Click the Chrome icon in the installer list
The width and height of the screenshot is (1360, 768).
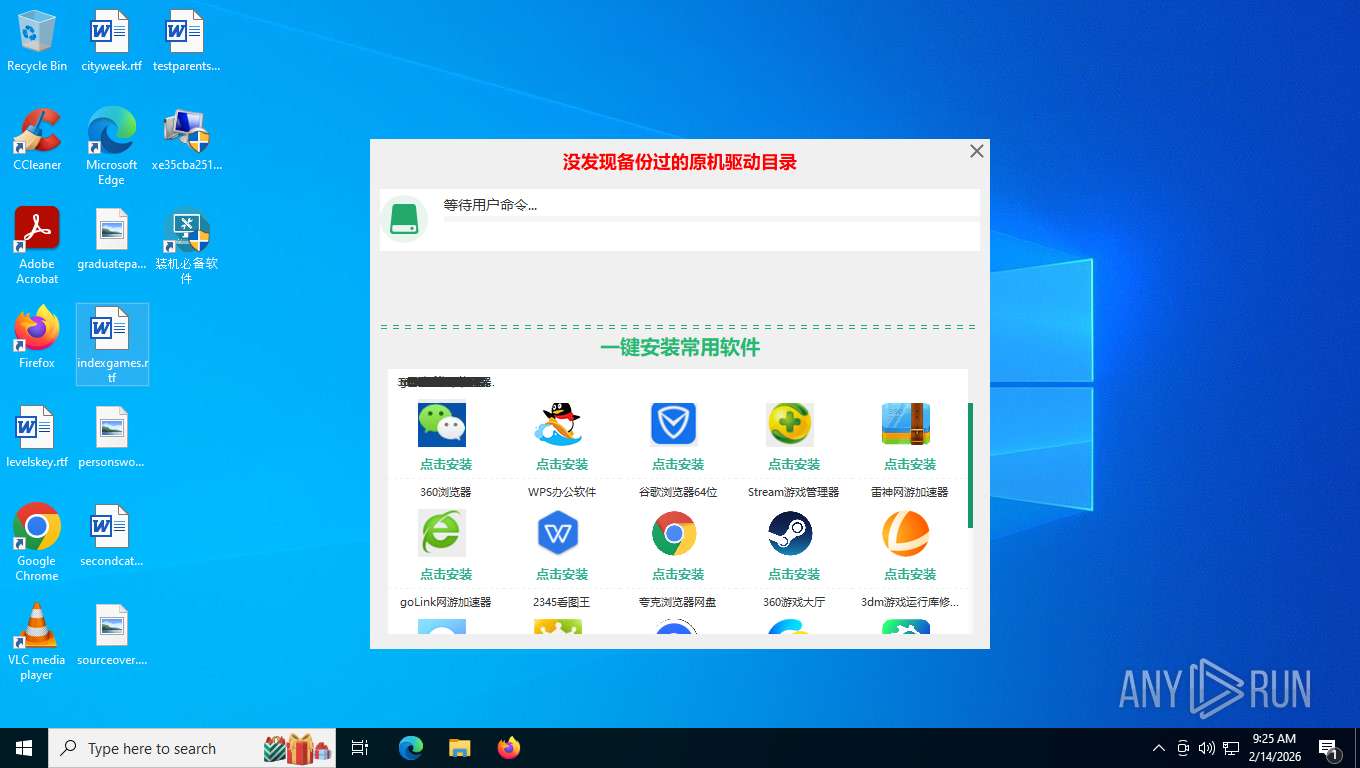(674, 533)
